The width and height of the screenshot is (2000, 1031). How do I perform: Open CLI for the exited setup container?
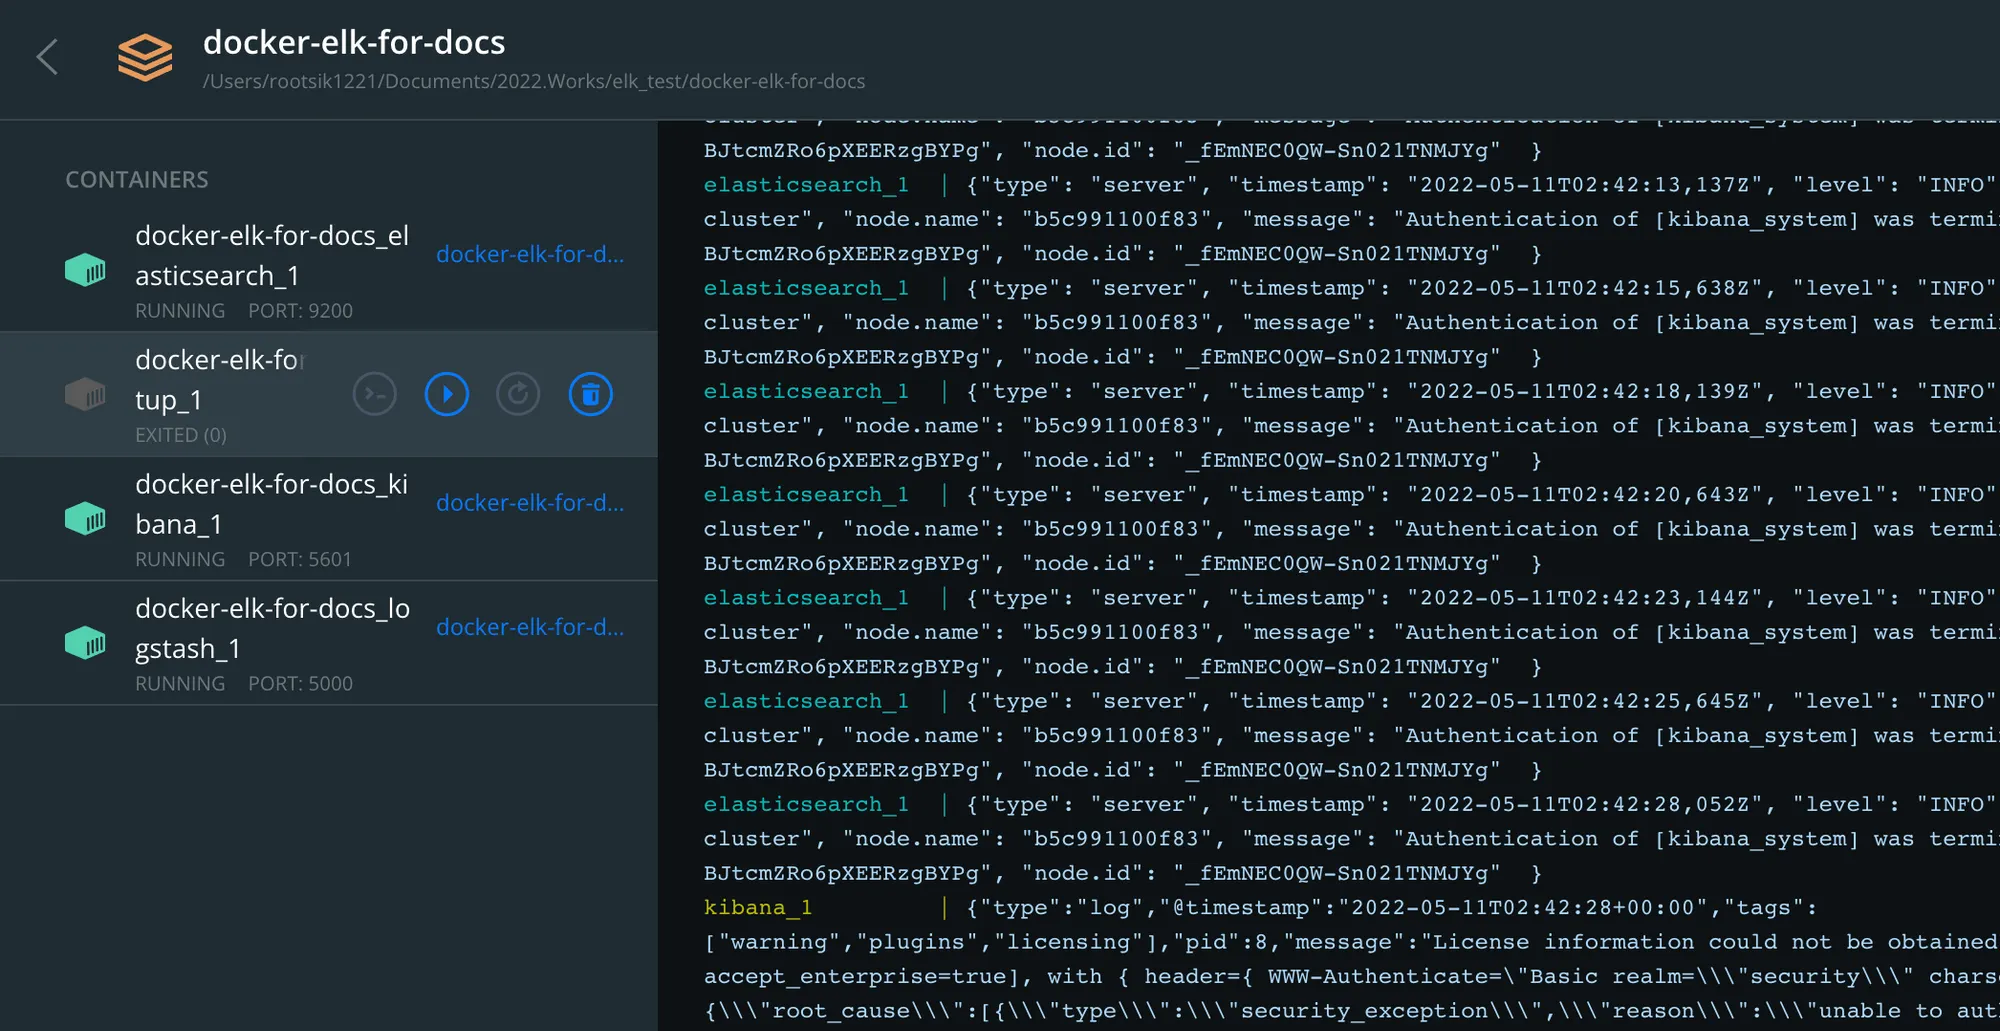coord(375,394)
